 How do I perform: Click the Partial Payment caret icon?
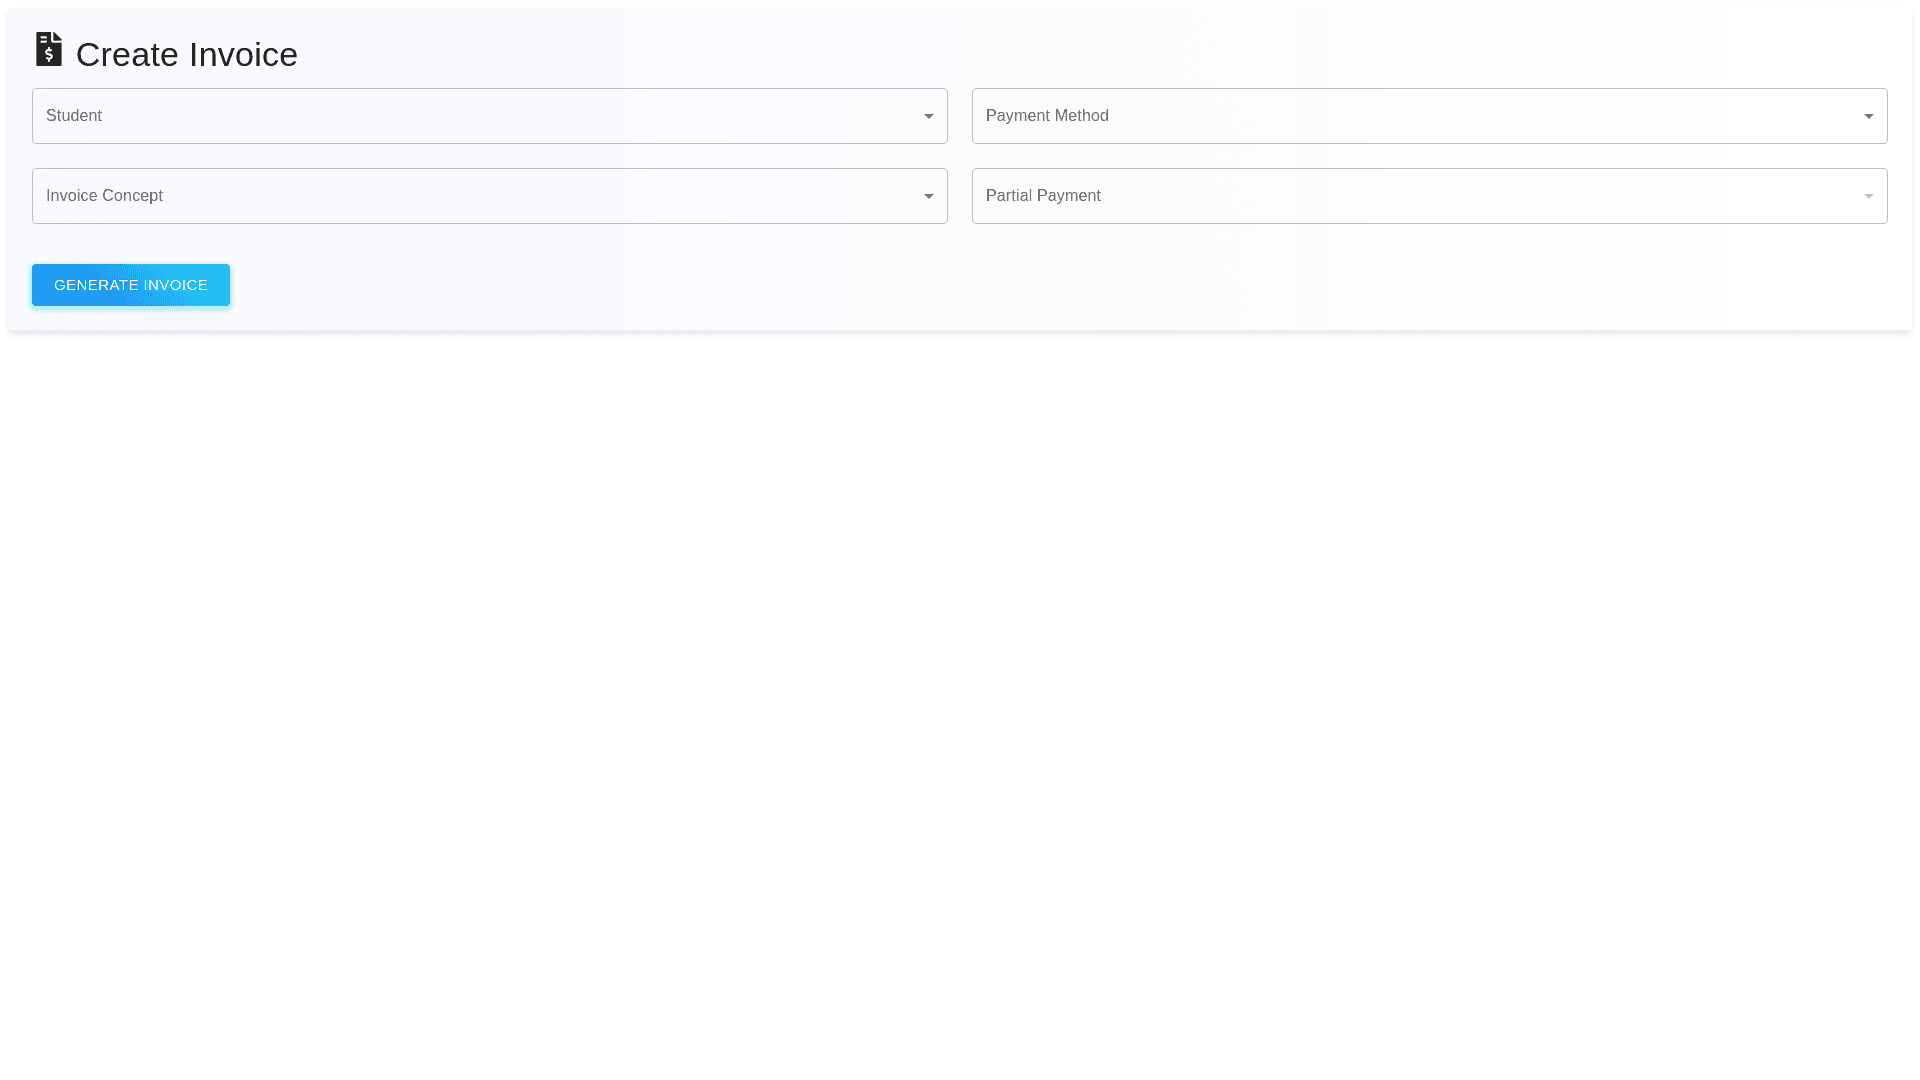point(1868,197)
